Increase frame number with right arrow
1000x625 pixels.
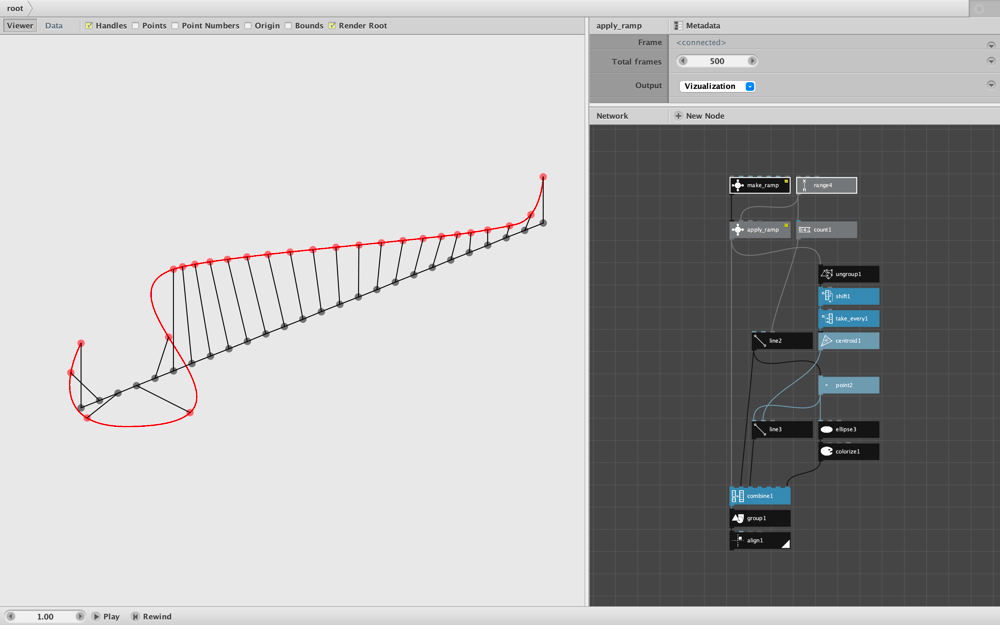pyautogui.click(x=80, y=617)
